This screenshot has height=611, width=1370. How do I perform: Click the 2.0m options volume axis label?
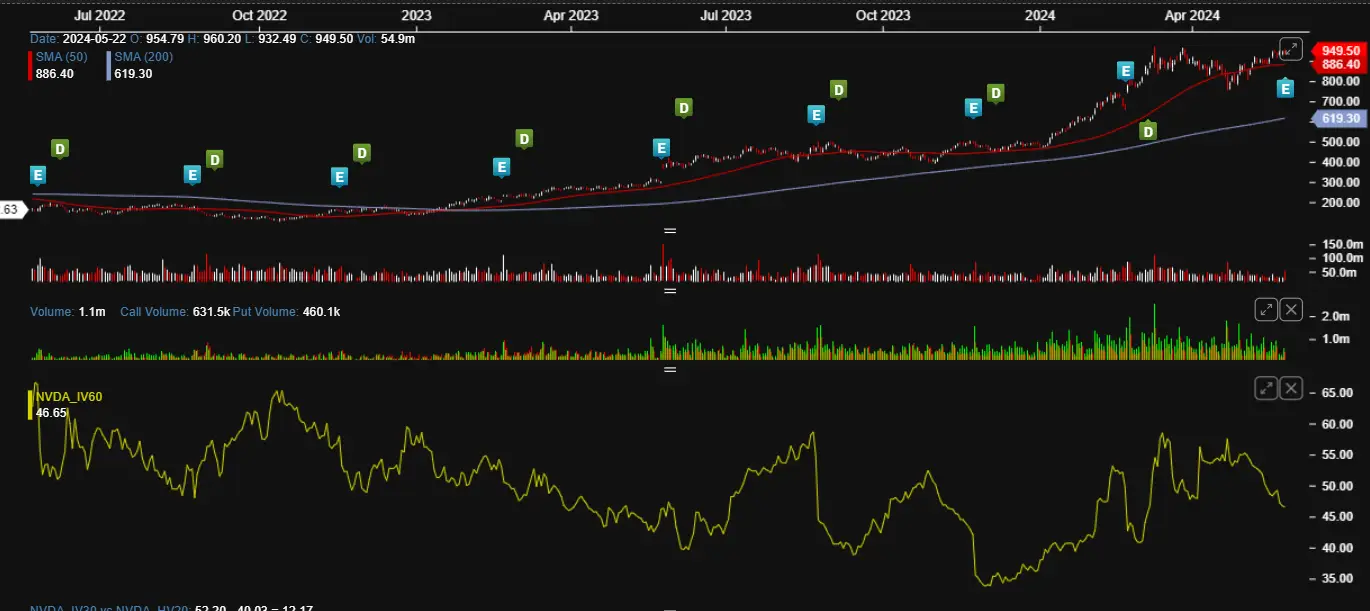(x=1337, y=316)
